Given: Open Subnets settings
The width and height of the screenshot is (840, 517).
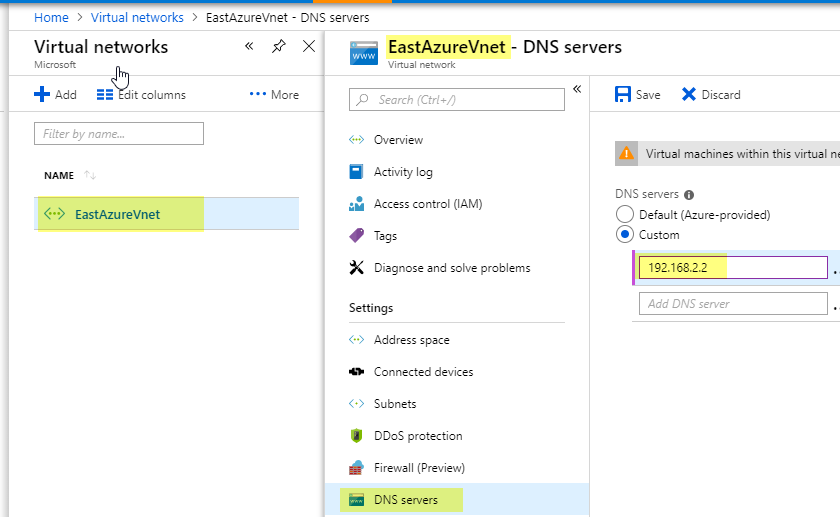Looking at the screenshot, I should 395,404.
